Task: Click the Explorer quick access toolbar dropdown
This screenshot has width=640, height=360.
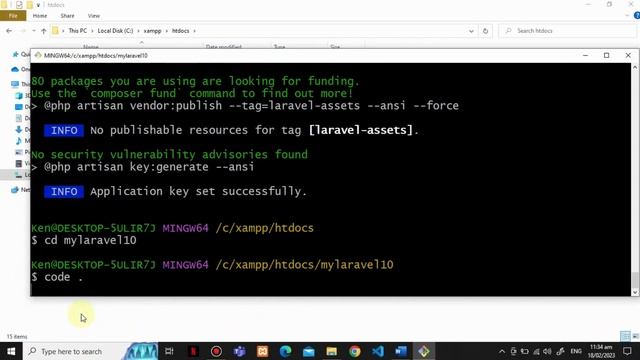Action: click(x=38, y=5)
